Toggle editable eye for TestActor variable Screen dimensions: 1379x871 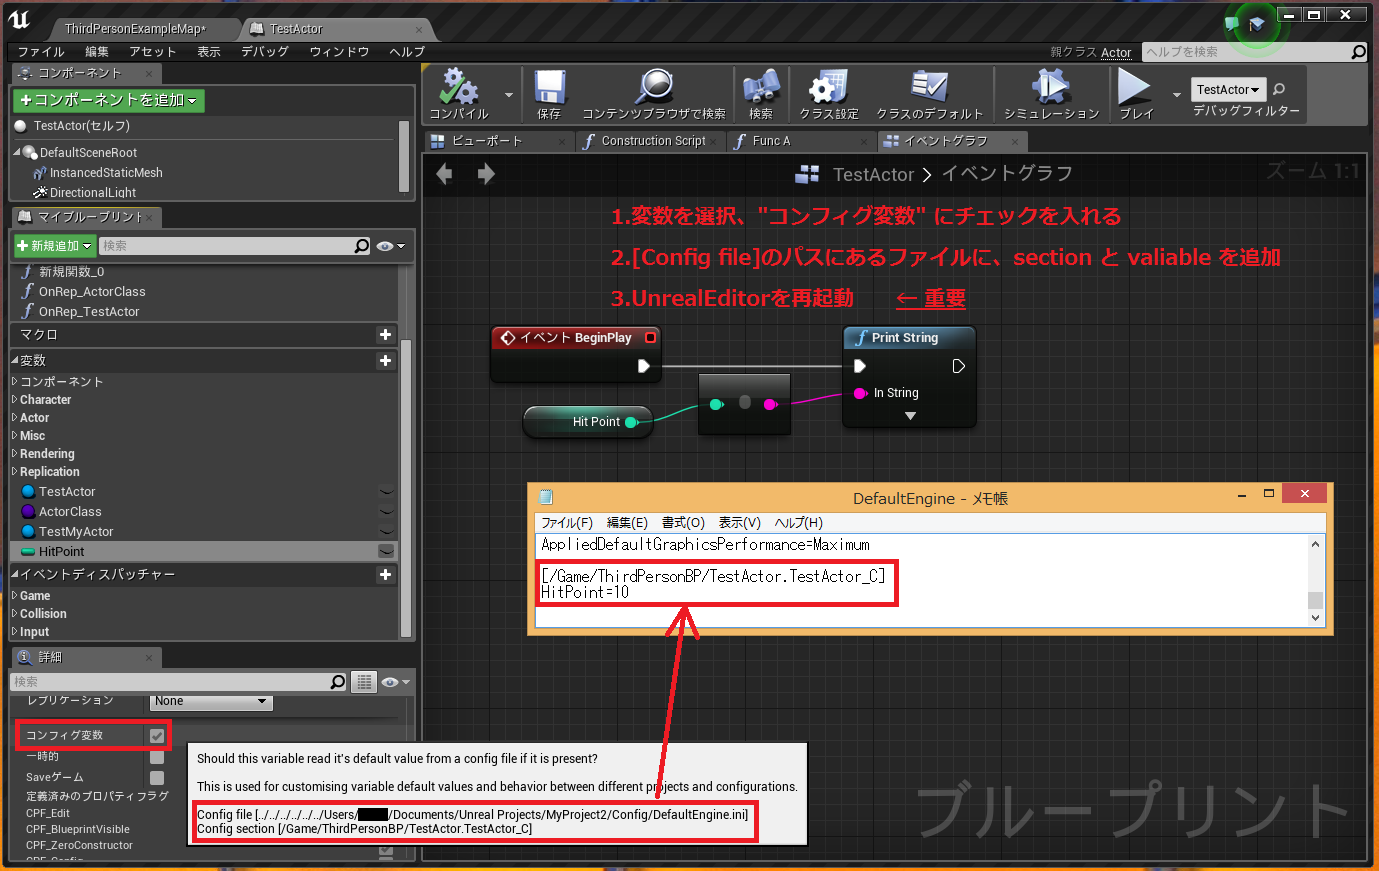tap(386, 492)
